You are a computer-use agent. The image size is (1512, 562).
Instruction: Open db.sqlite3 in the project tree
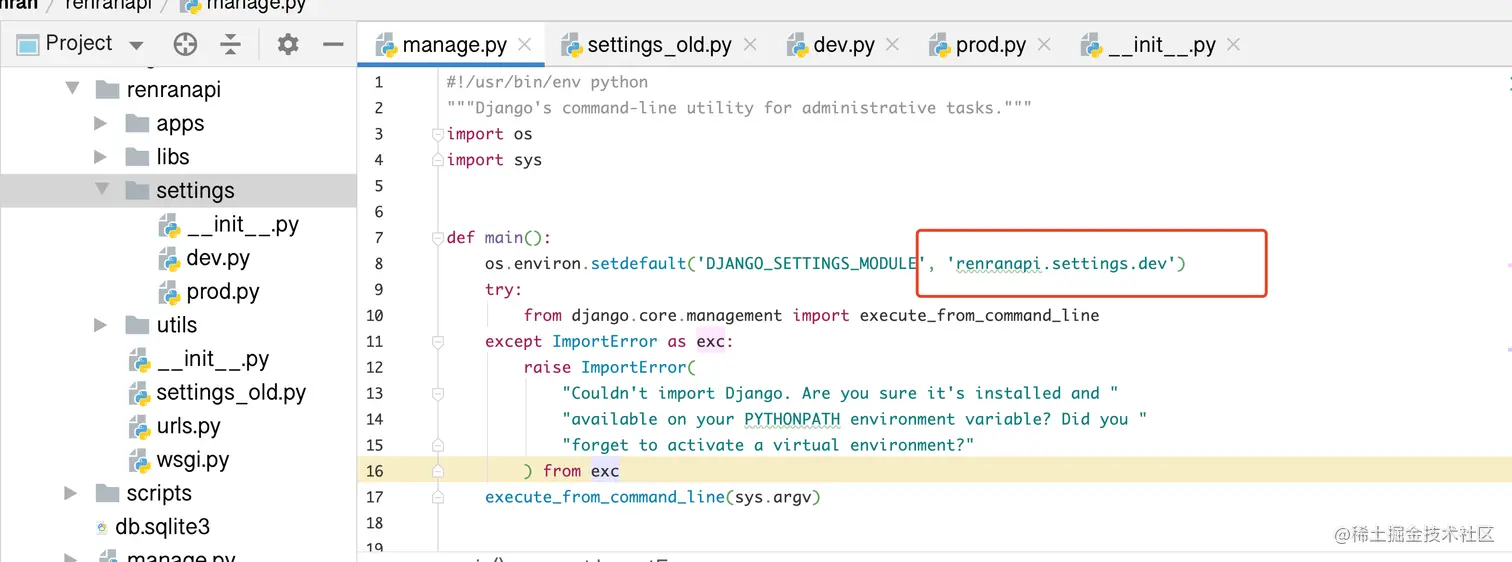point(153,527)
